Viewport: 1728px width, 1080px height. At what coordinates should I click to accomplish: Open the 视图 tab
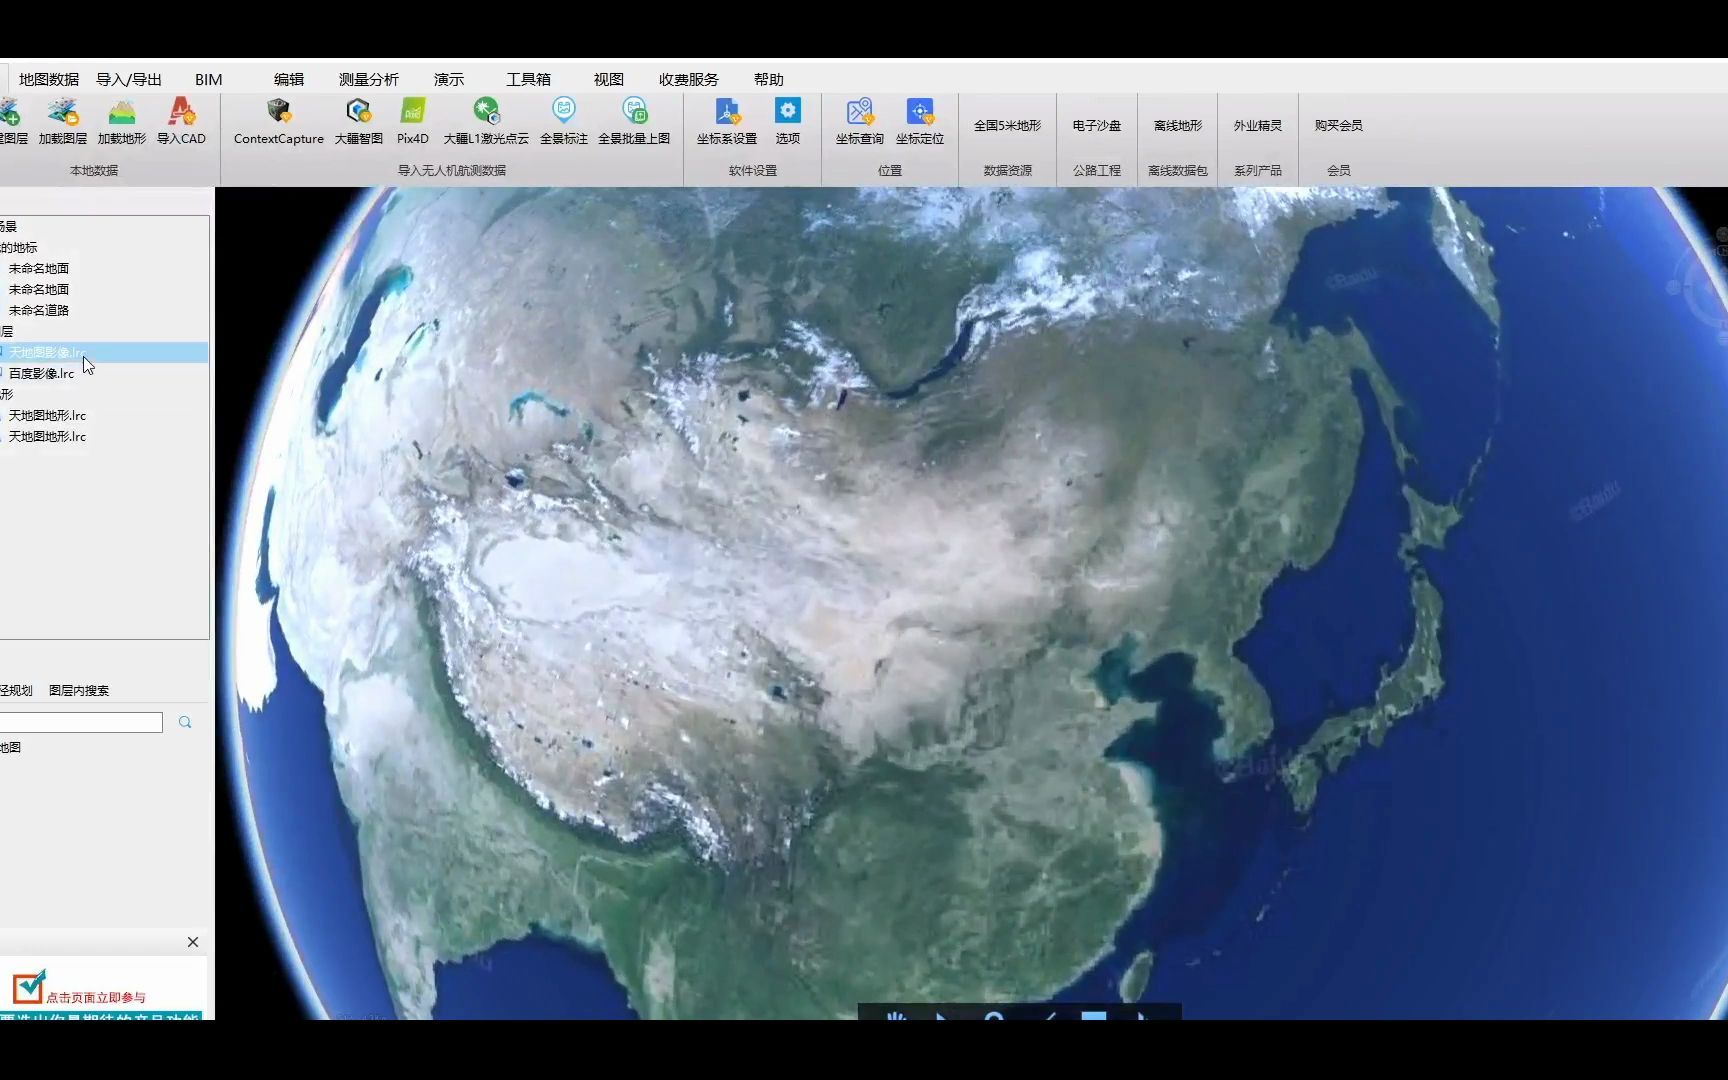tap(609, 79)
